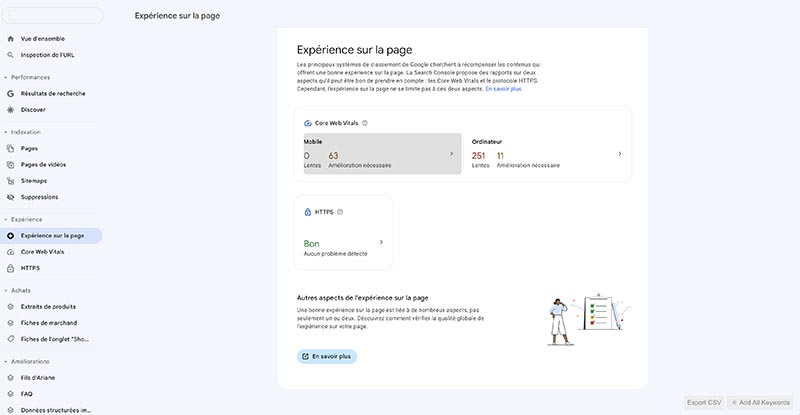800x415 pixels.
Task: Click the Google G icon for Résultats de recherche
Action: pos(11,93)
